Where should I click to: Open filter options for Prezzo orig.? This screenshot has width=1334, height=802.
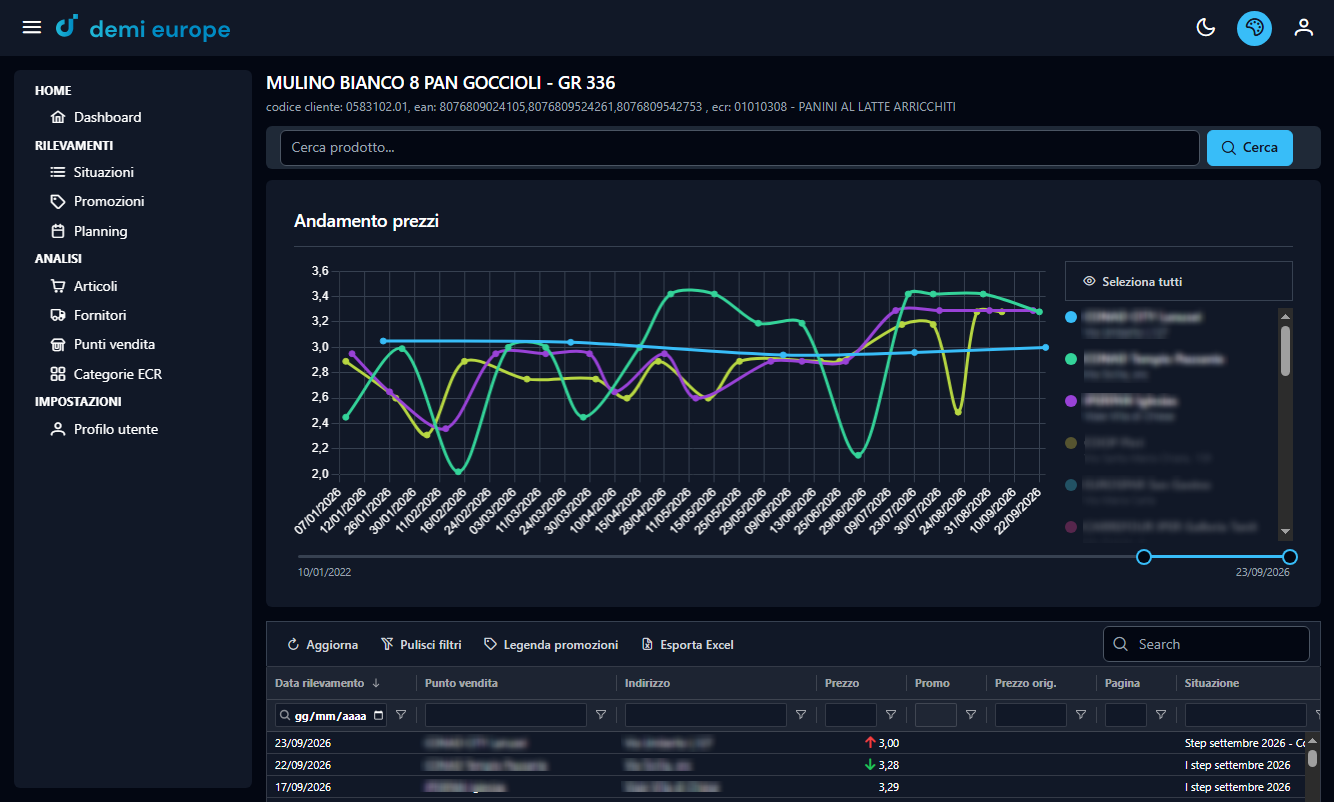[x=1081, y=715]
